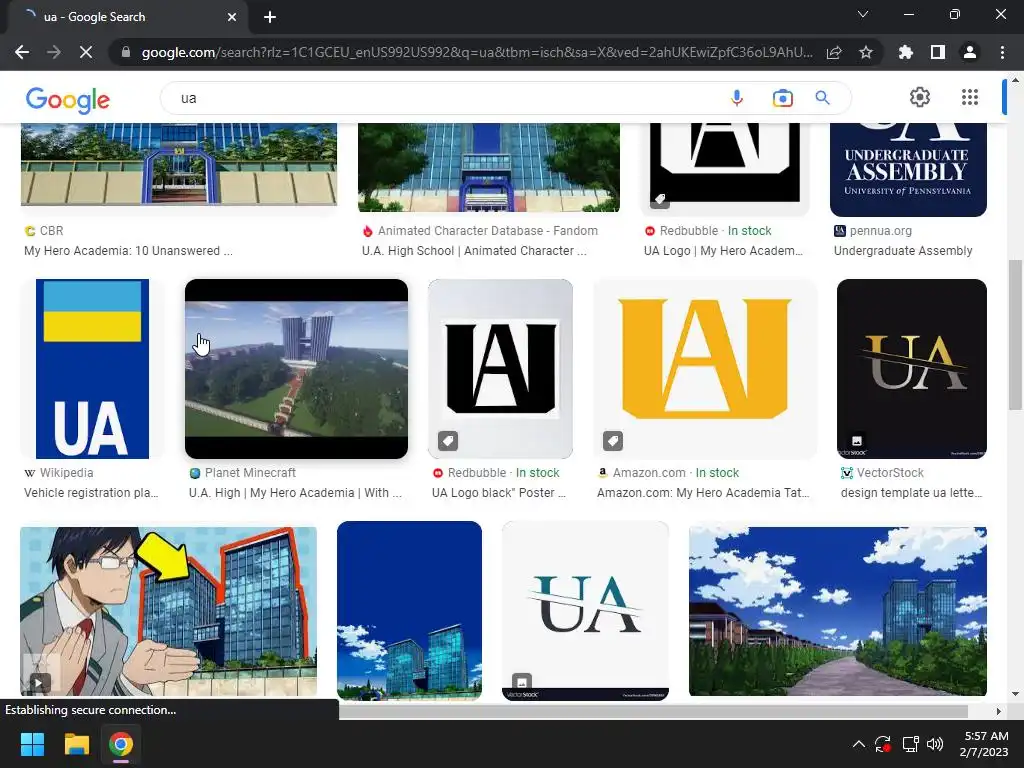
Task: Open File Explorer from the taskbar
Action: pyautogui.click(x=76, y=744)
